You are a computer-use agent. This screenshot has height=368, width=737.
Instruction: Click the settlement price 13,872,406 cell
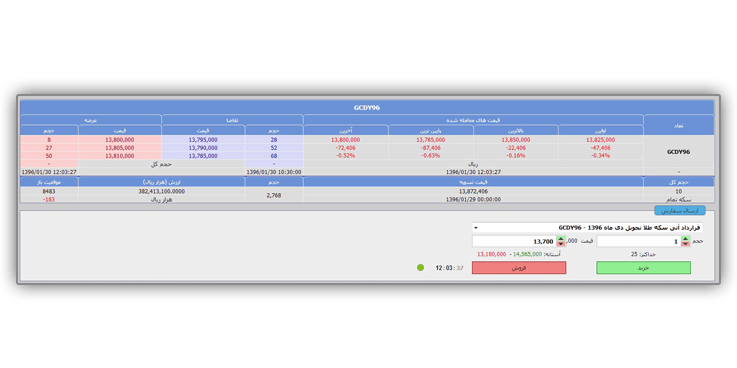point(473,192)
